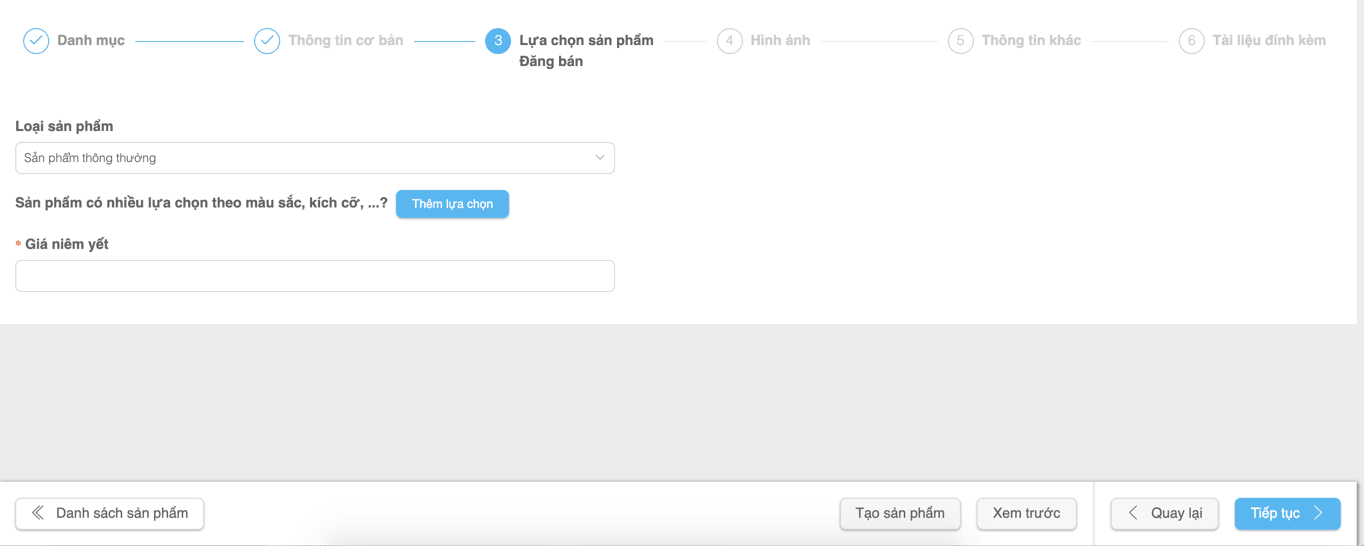Click Tiếp tục to continue
The height and width of the screenshot is (546, 1364).
coord(1288,514)
